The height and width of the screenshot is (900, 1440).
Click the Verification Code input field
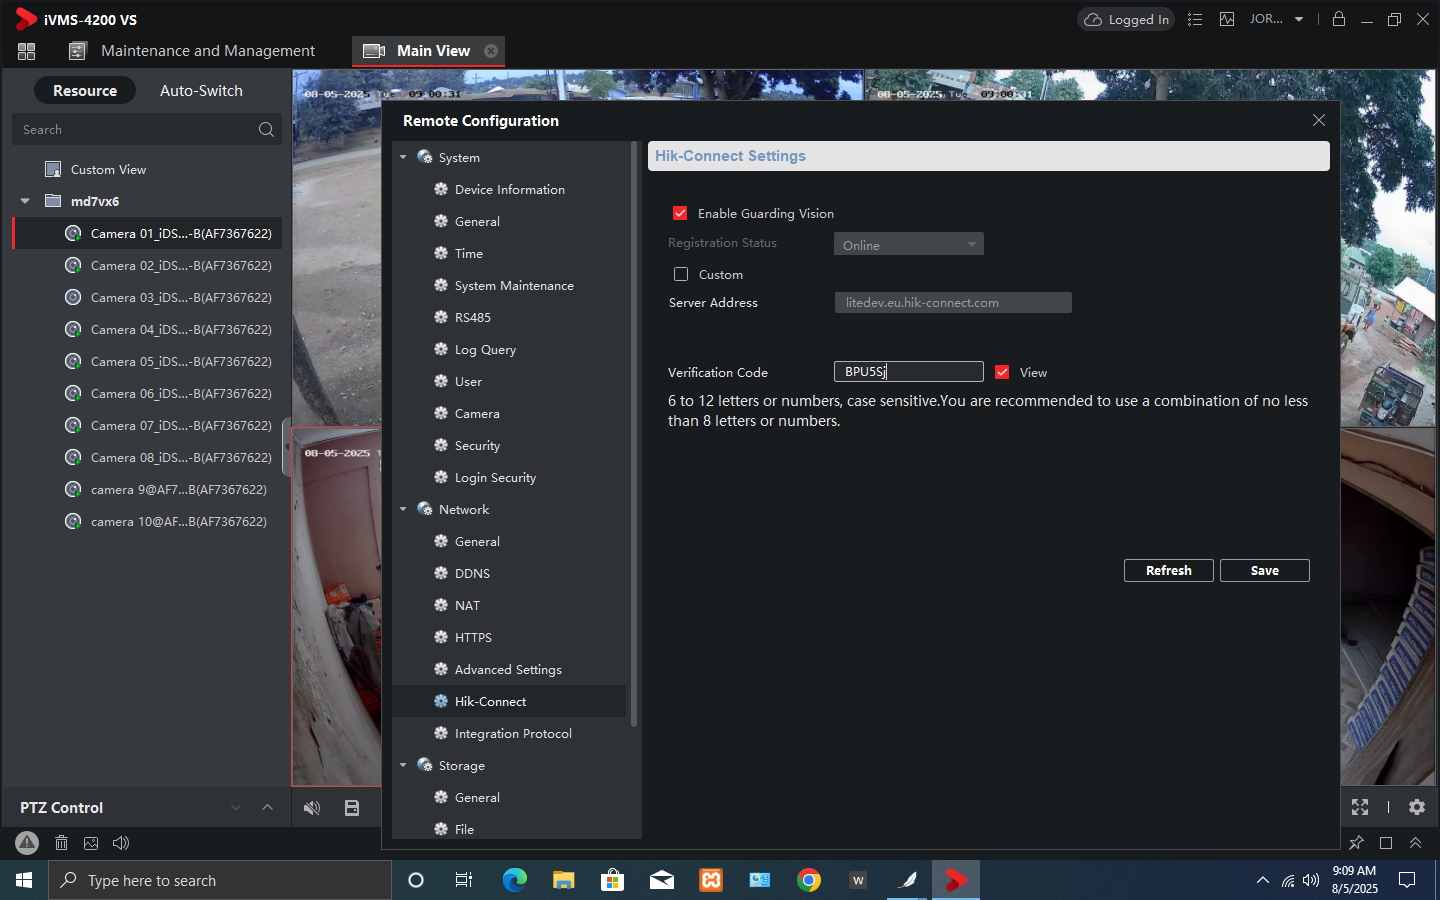pos(909,372)
